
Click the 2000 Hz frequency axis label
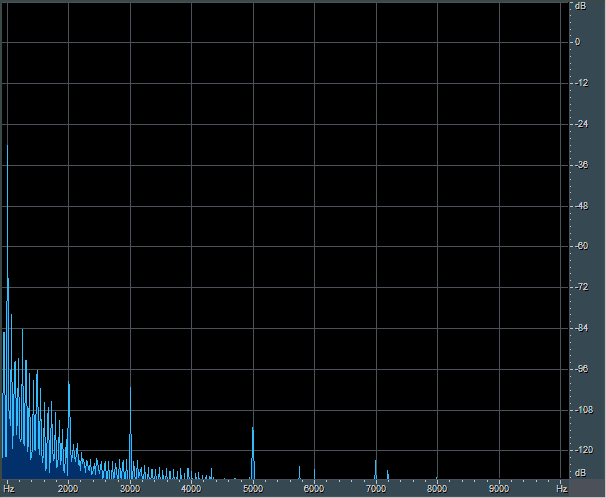[x=68, y=489]
